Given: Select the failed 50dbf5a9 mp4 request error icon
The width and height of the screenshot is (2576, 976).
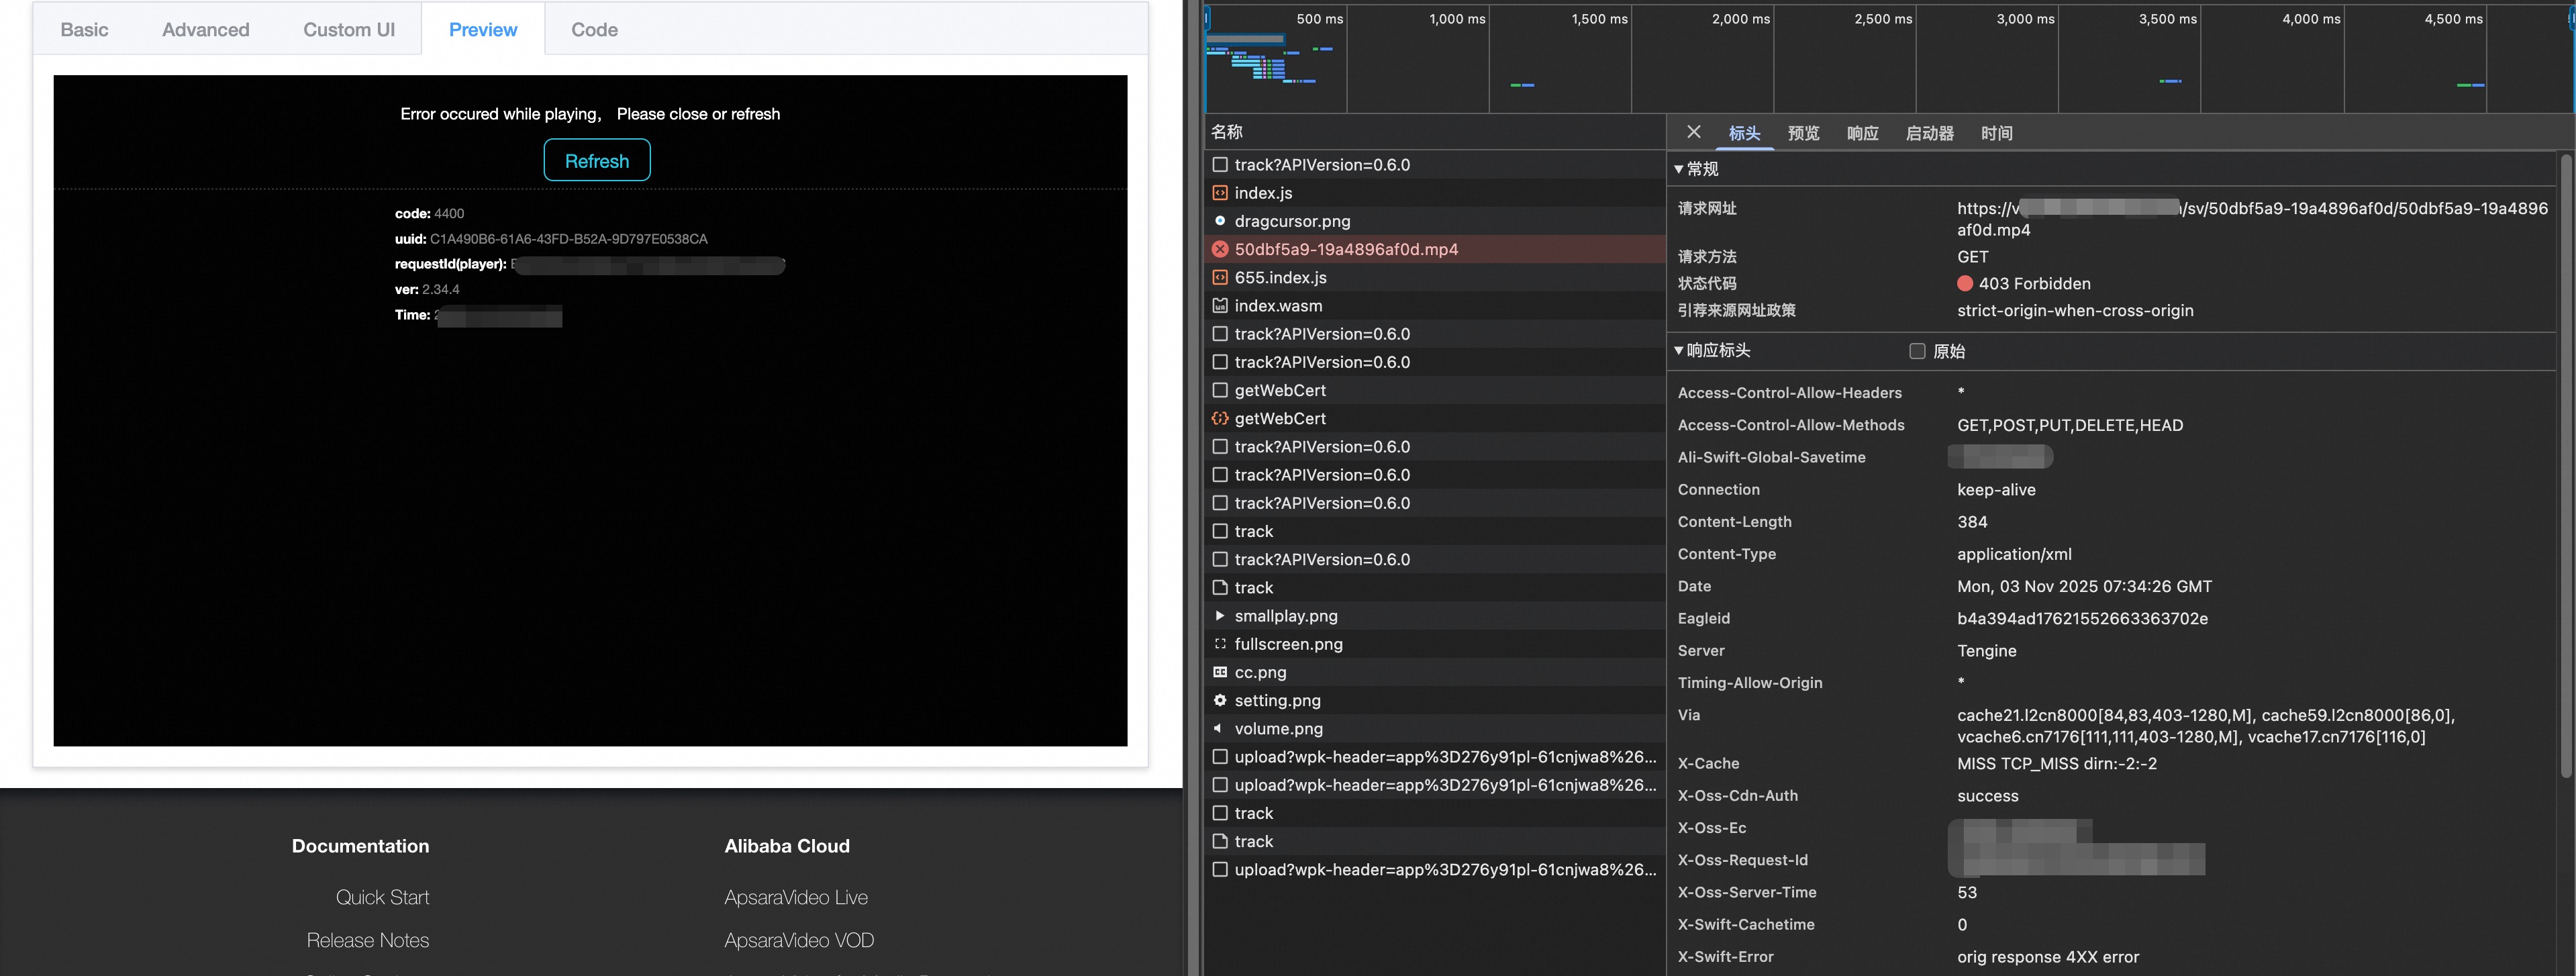Looking at the screenshot, I should click(x=1220, y=249).
